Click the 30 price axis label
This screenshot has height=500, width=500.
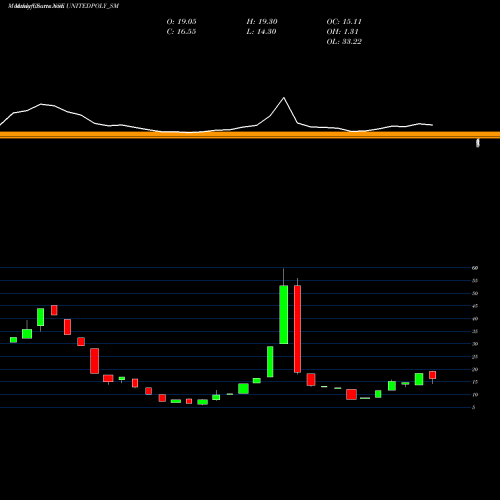[475, 344]
